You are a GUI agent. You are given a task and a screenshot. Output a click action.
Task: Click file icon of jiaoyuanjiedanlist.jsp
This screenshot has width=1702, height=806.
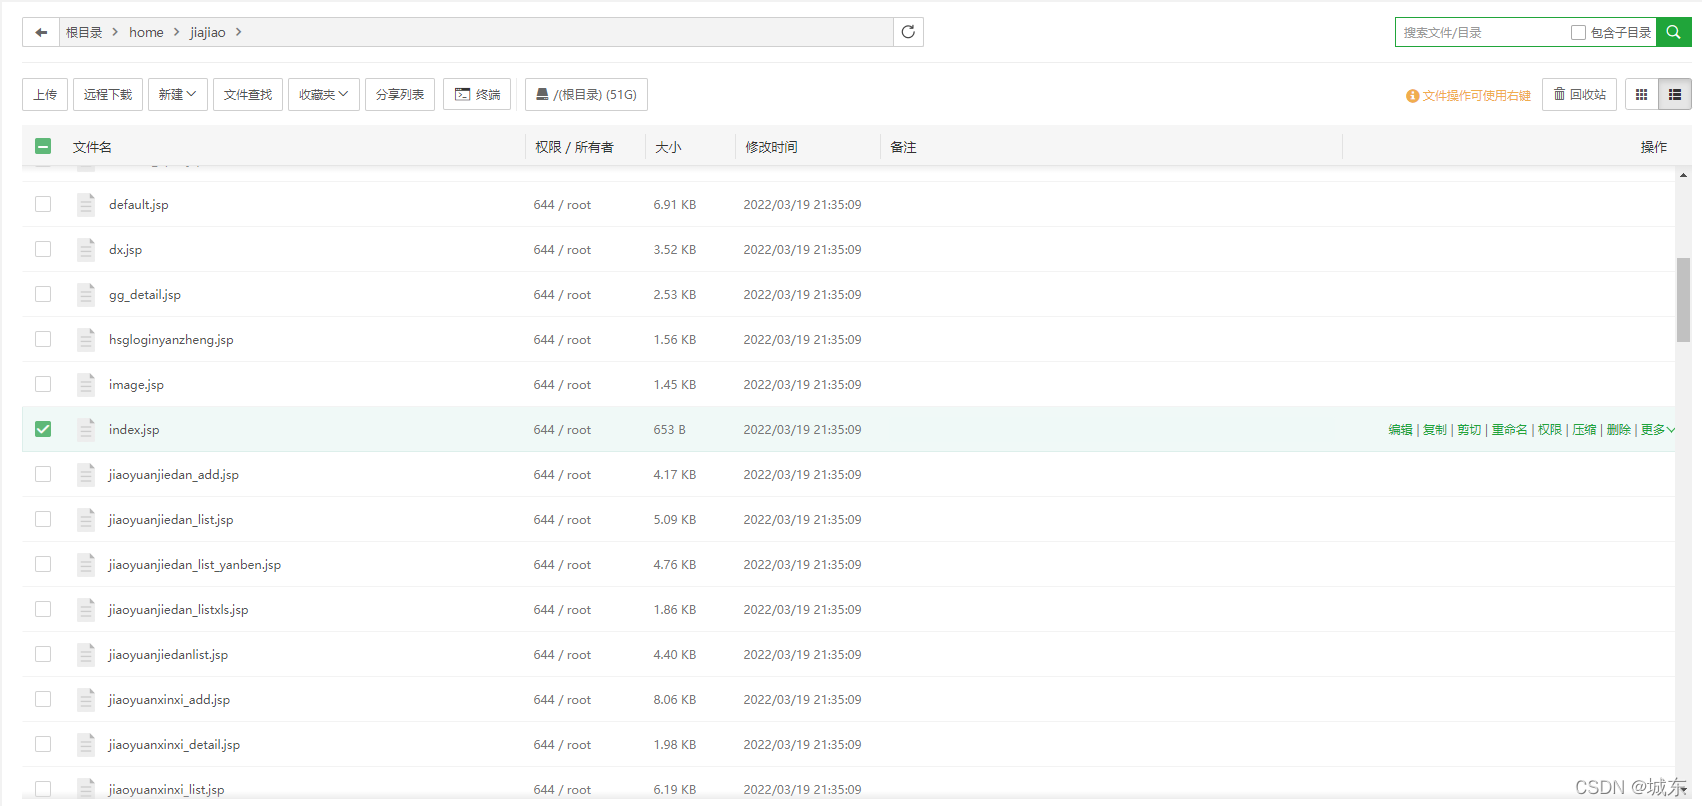pos(86,654)
